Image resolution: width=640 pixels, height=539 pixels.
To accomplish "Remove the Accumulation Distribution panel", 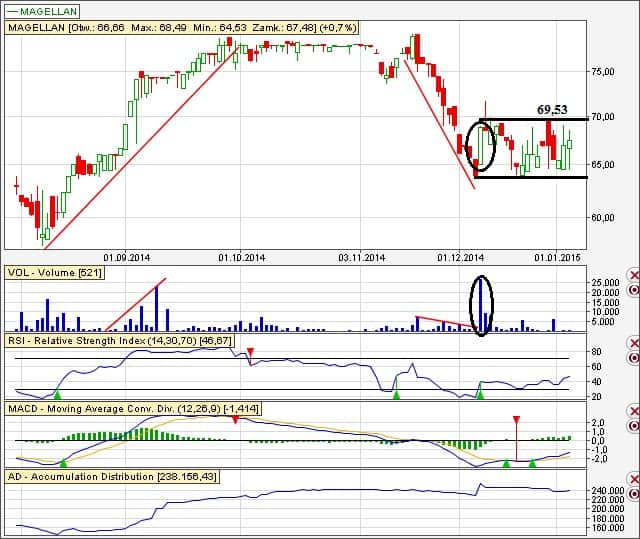I will click(x=634, y=479).
